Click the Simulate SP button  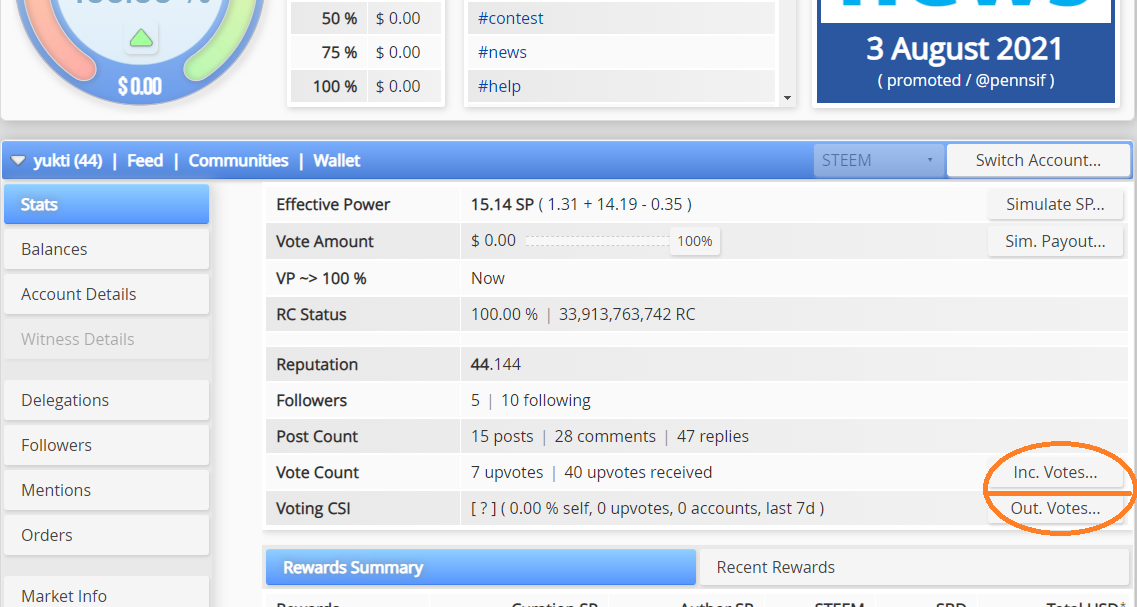point(1055,205)
